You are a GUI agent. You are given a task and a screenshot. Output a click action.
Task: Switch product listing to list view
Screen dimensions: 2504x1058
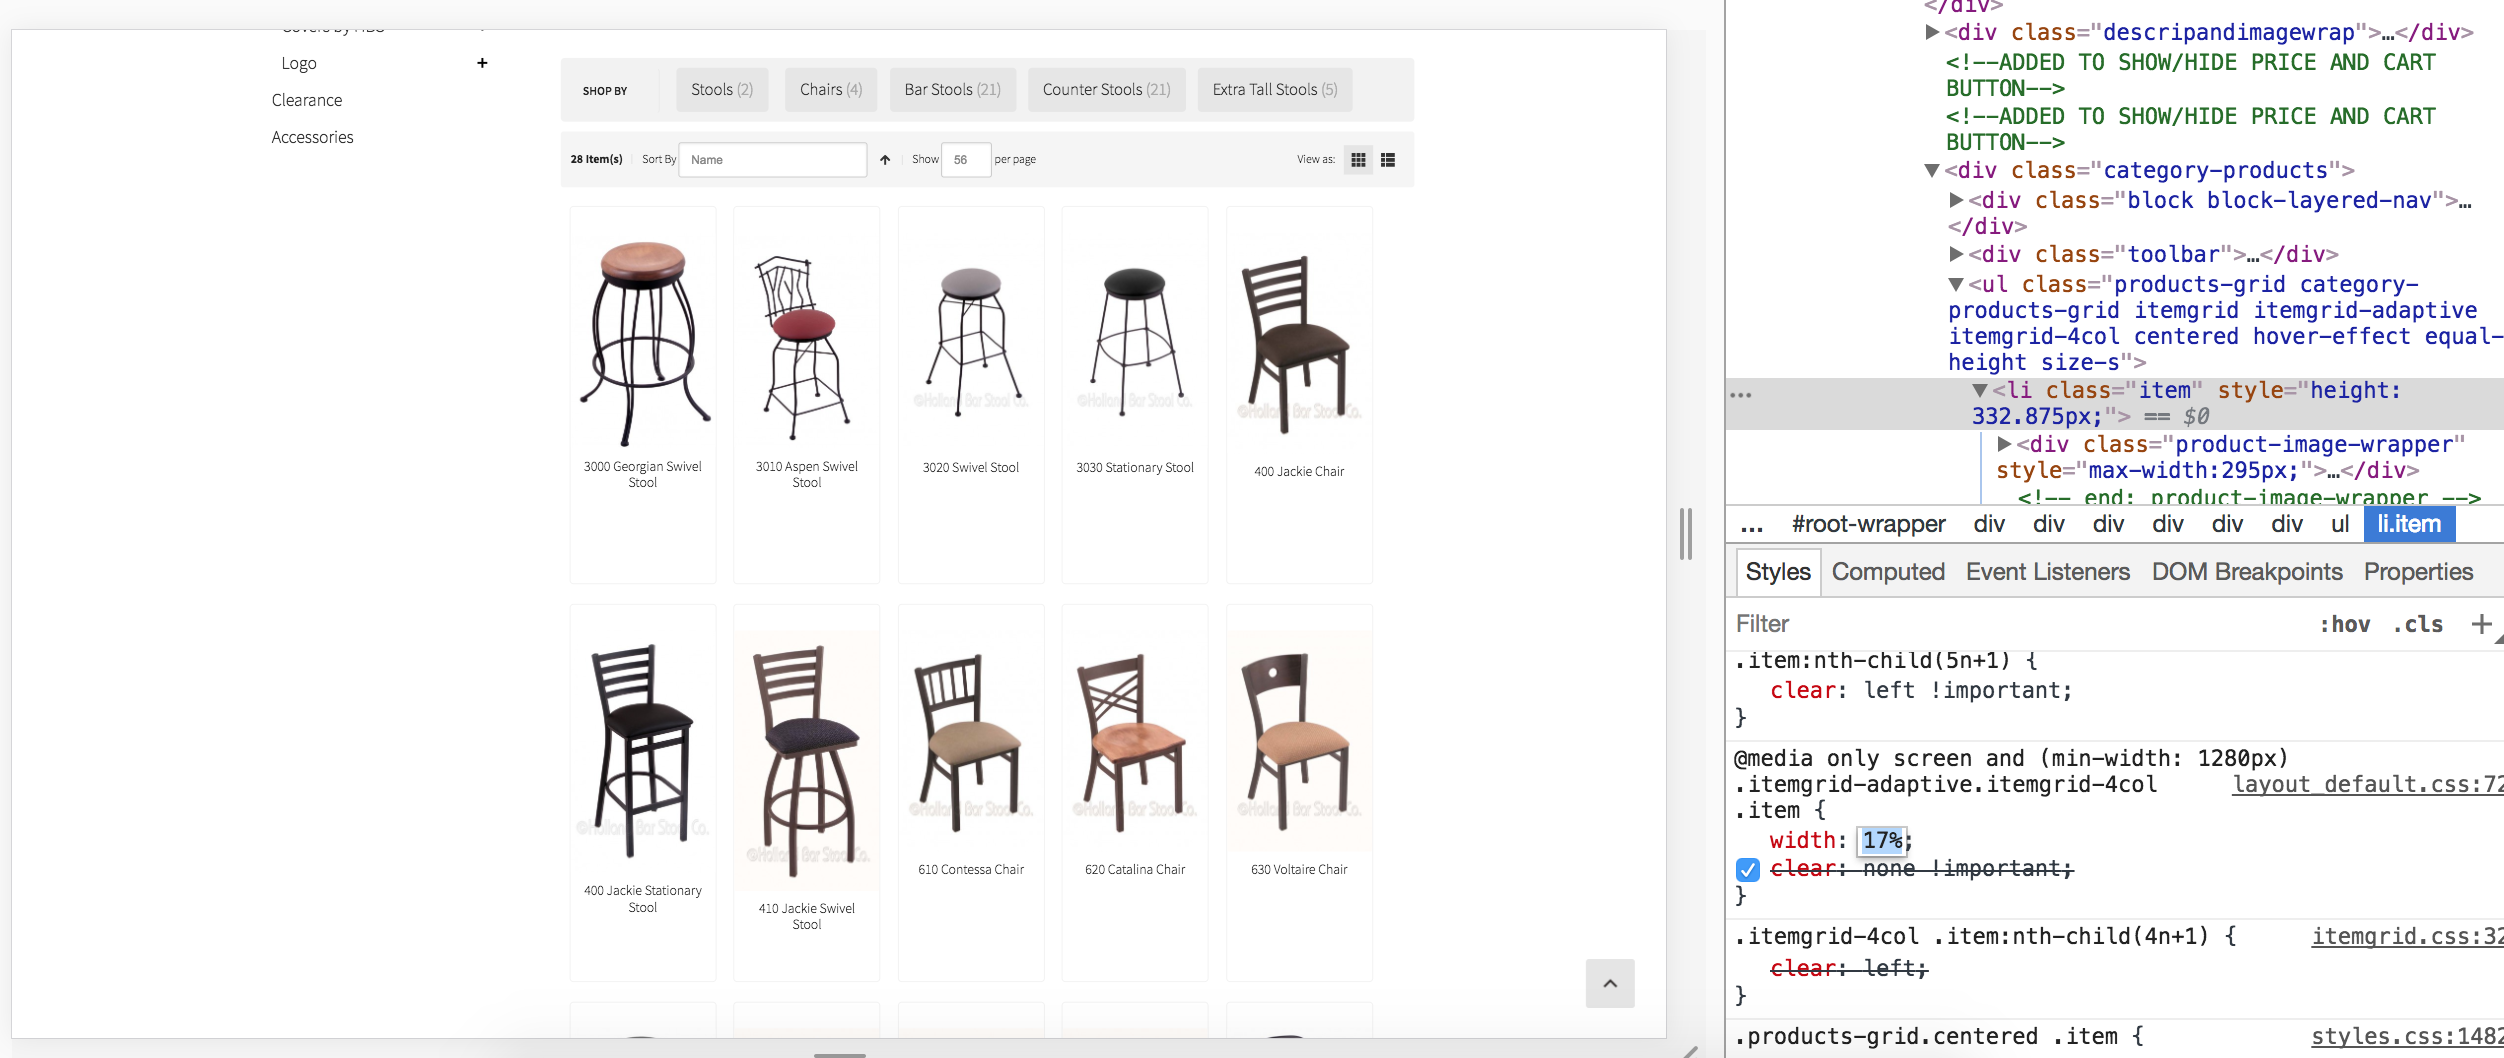pyautogui.click(x=1387, y=159)
